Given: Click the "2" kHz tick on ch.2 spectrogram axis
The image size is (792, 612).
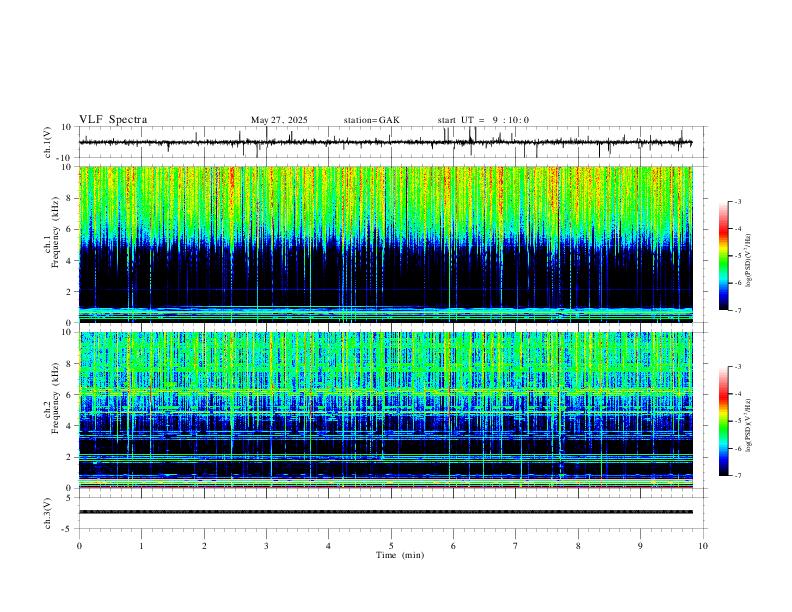Looking at the screenshot, I should tap(70, 456).
